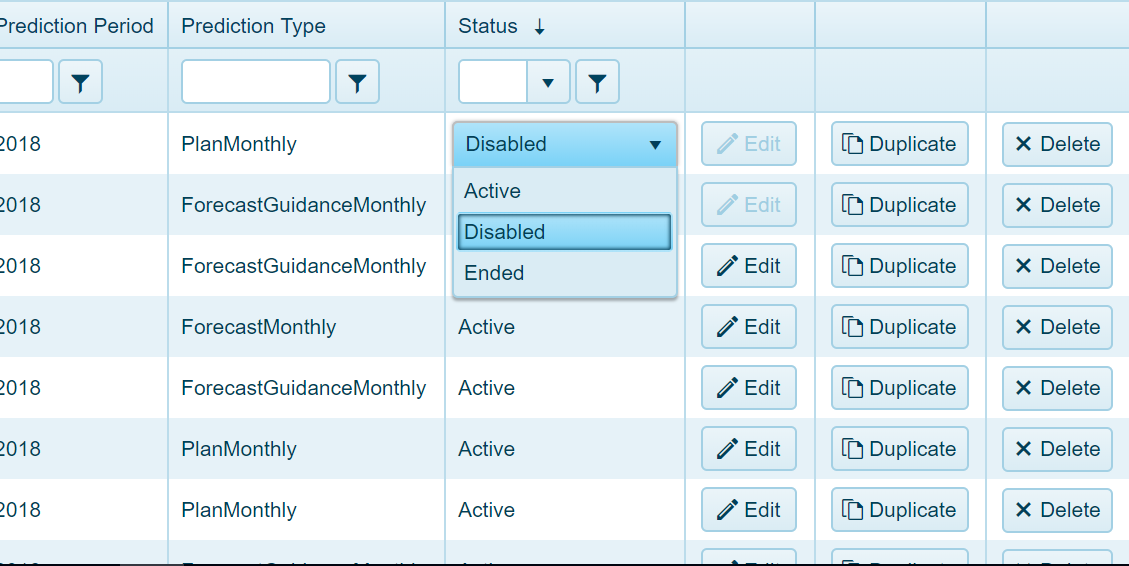Click the Status filter text input
Image resolution: width=1129 pixels, height=566 pixels.
tap(492, 82)
